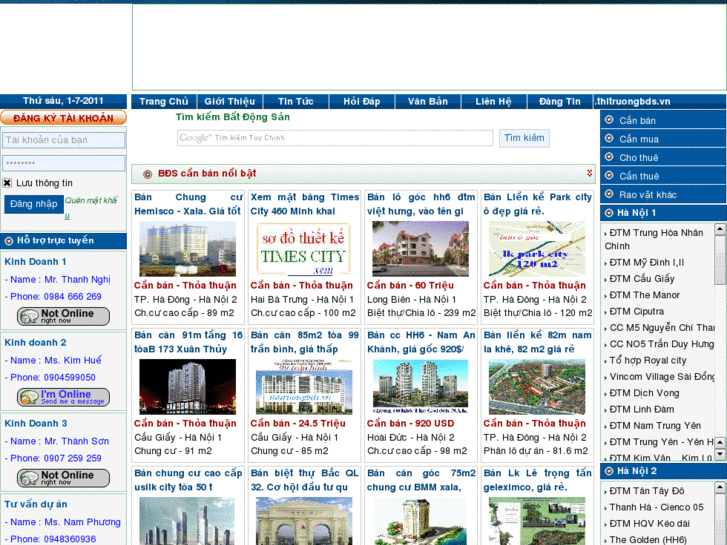Open the Golden An Khánh towers thumbnail
This screenshot has height=545, width=727.
point(420,386)
